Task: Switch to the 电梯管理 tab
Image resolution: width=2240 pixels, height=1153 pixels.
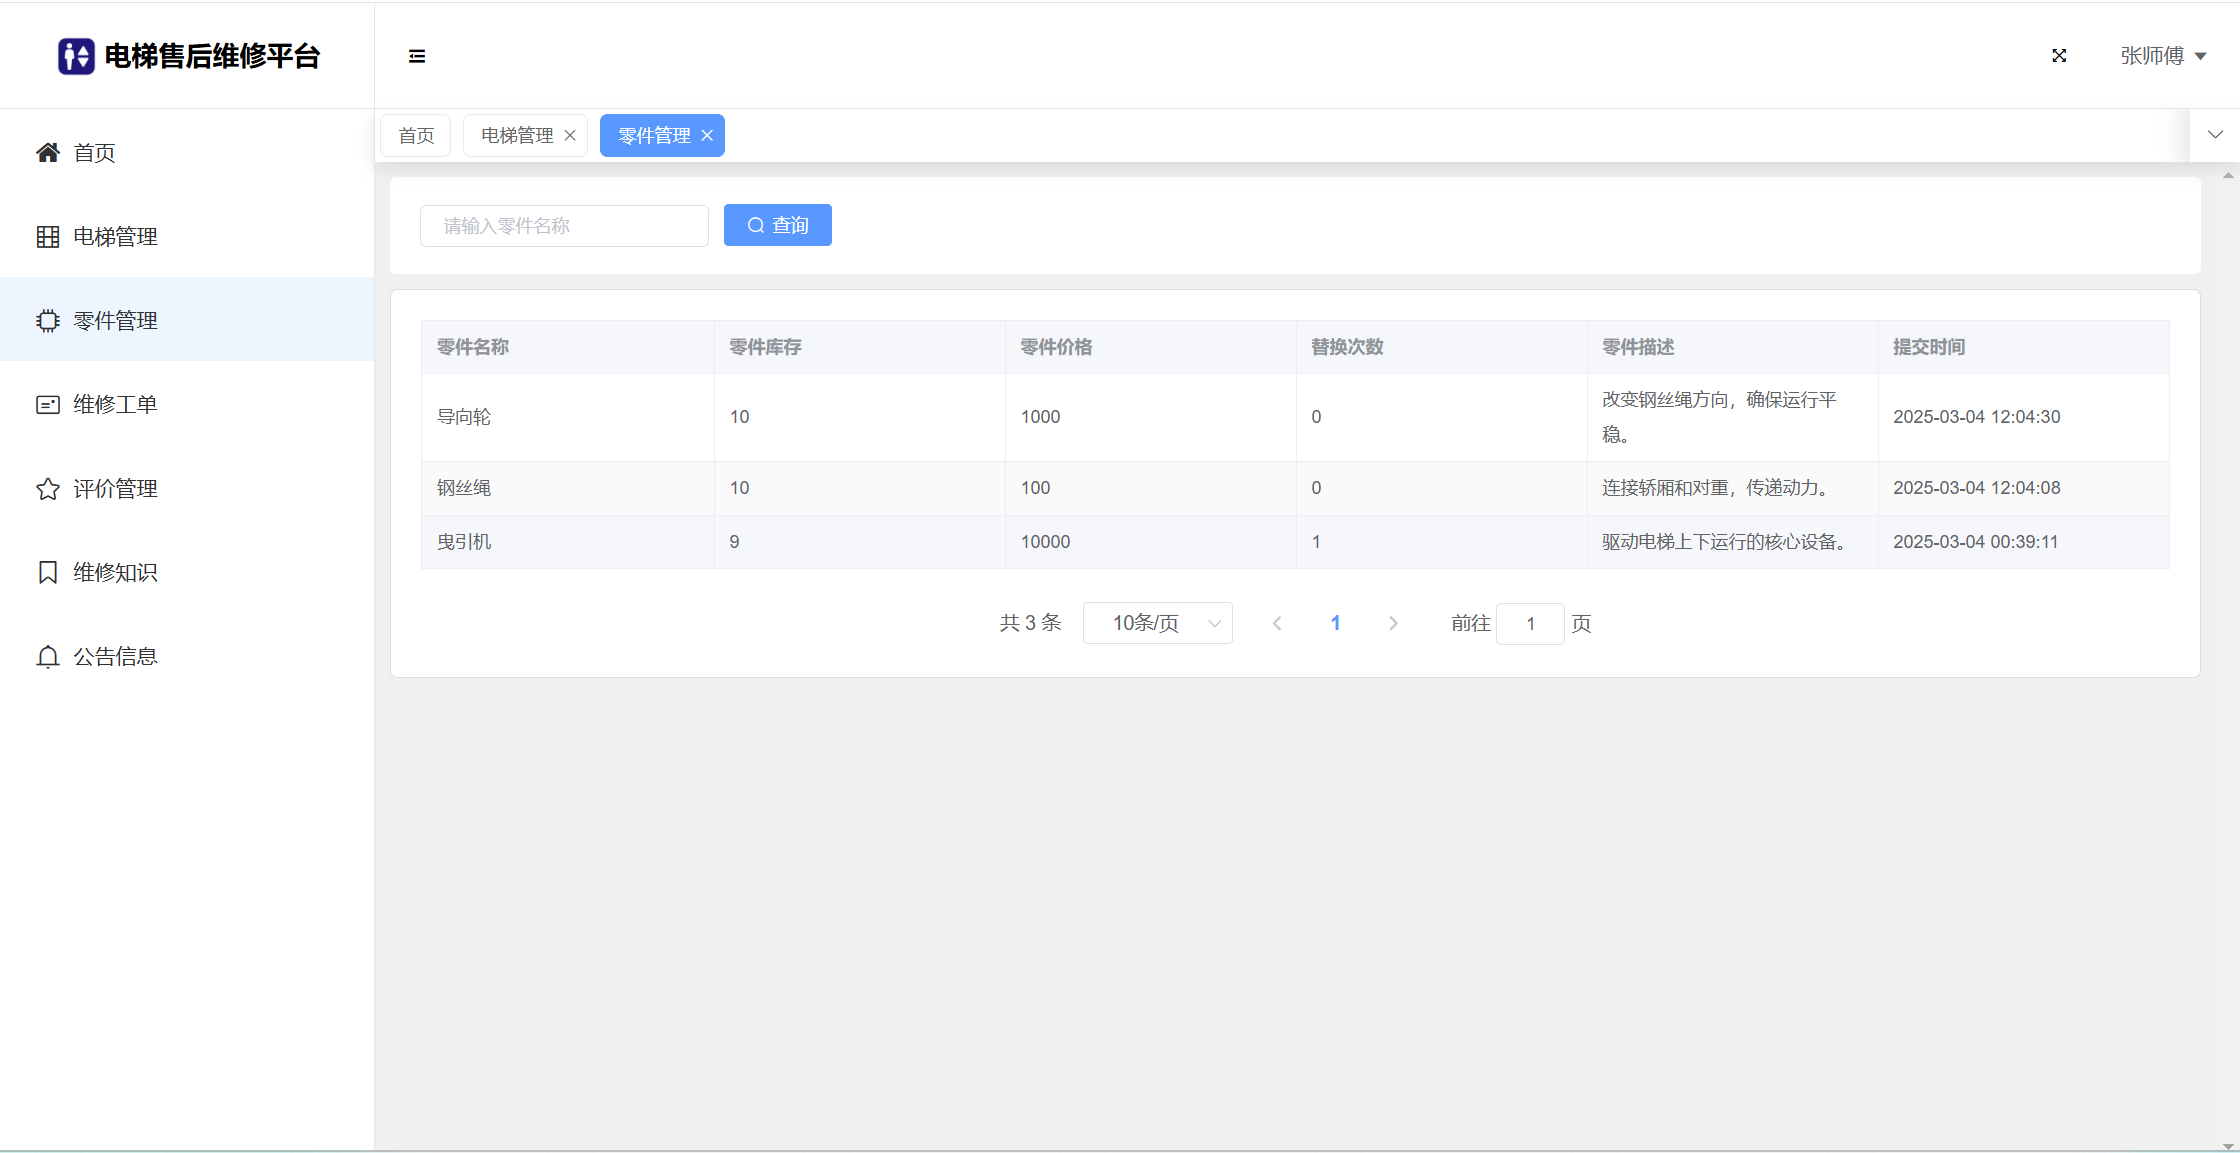Action: (x=517, y=135)
